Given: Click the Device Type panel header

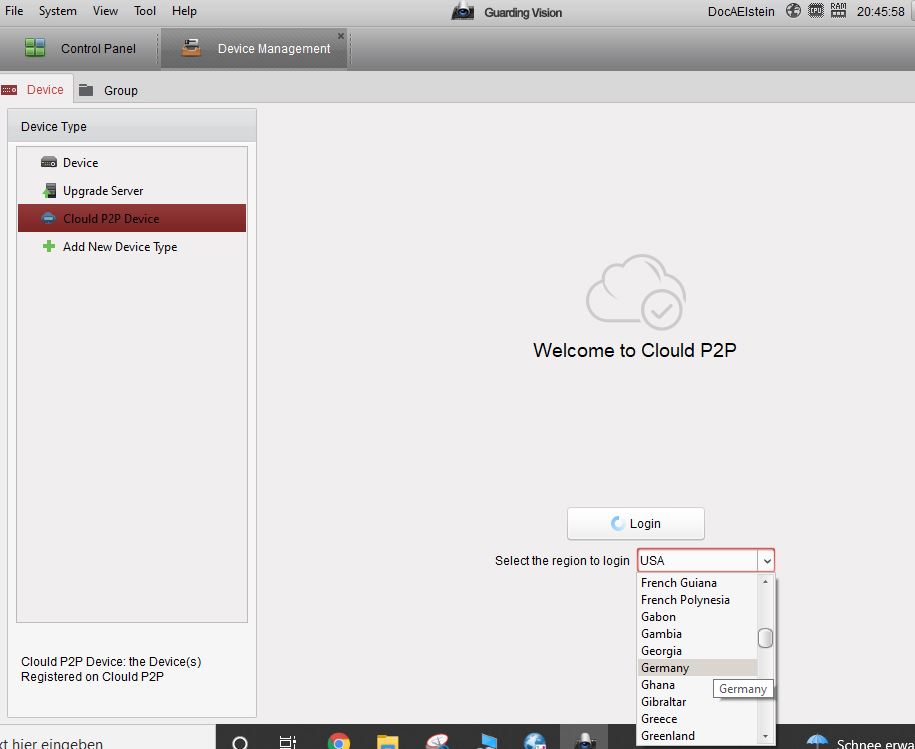Looking at the screenshot, I should click(132, 126).
